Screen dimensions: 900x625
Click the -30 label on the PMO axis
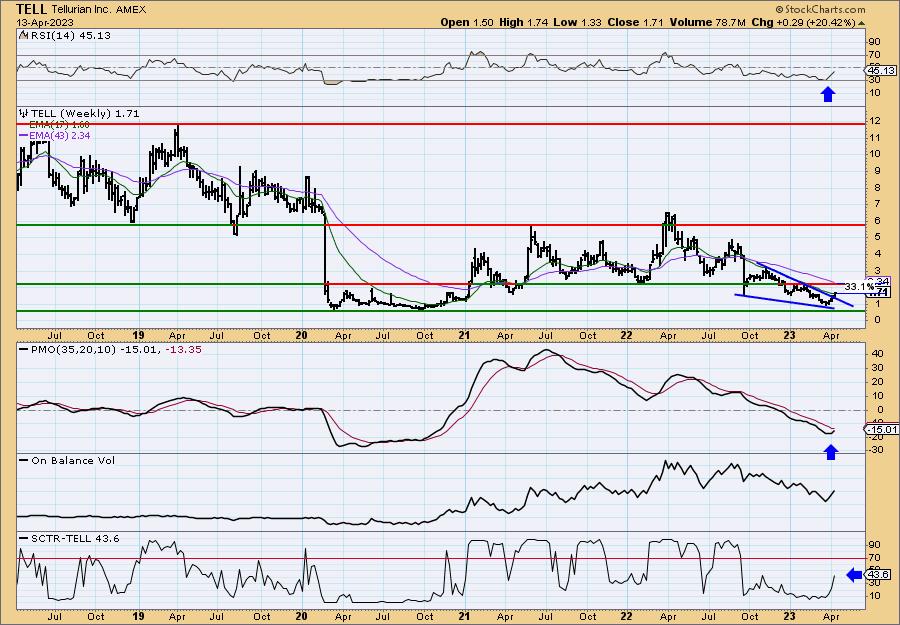(x=875, y=449)
